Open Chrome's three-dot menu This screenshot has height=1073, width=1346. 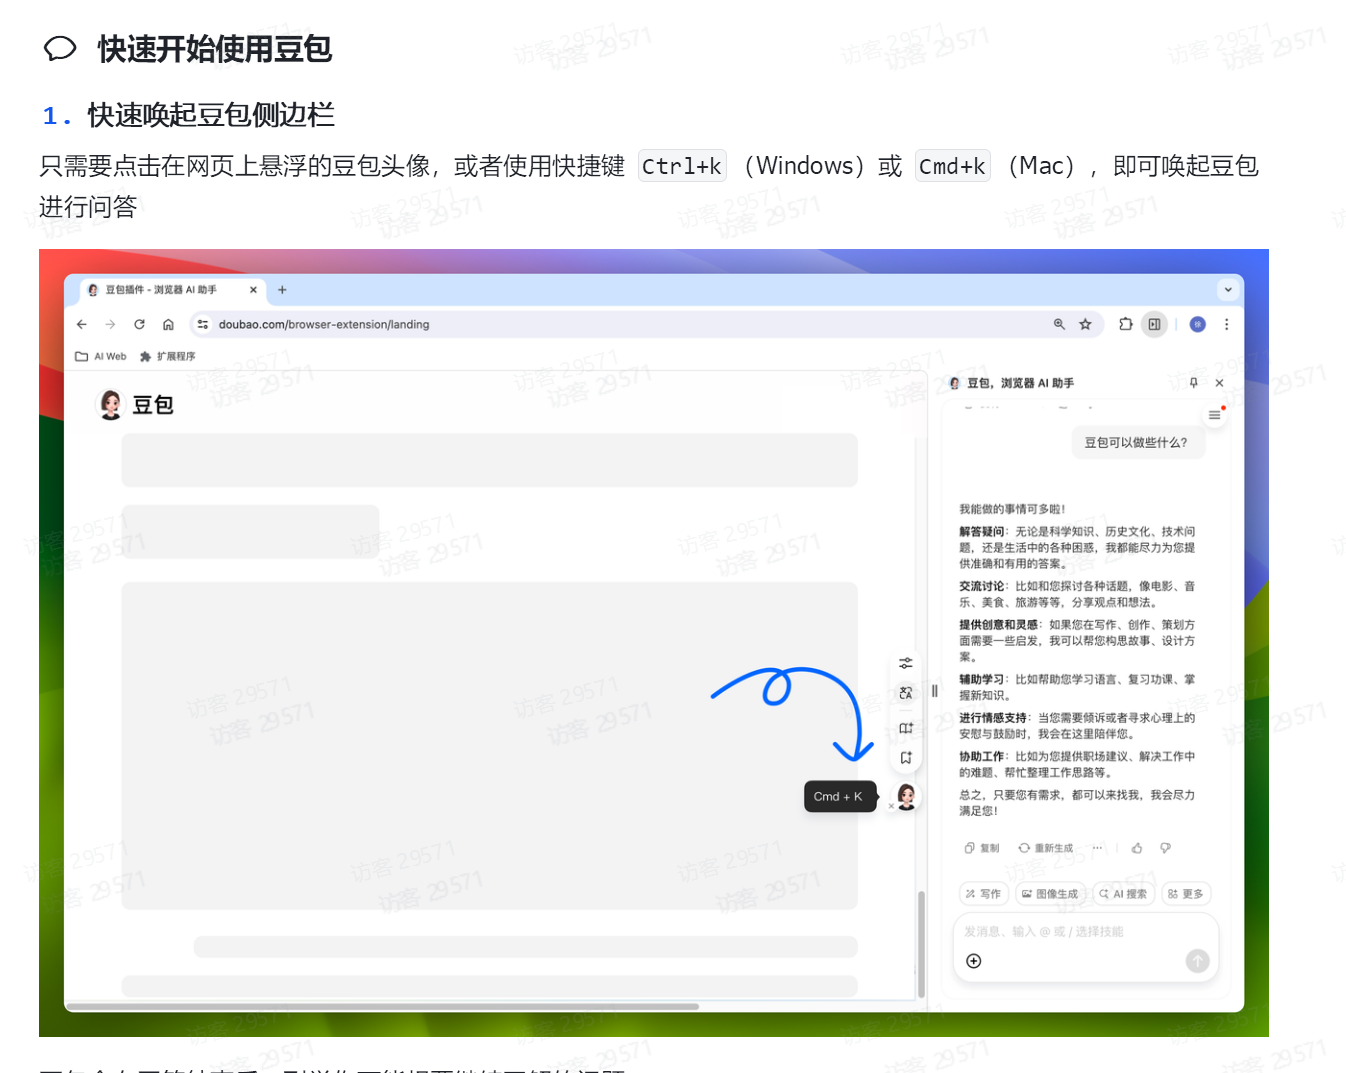[x=1226, y=324]
